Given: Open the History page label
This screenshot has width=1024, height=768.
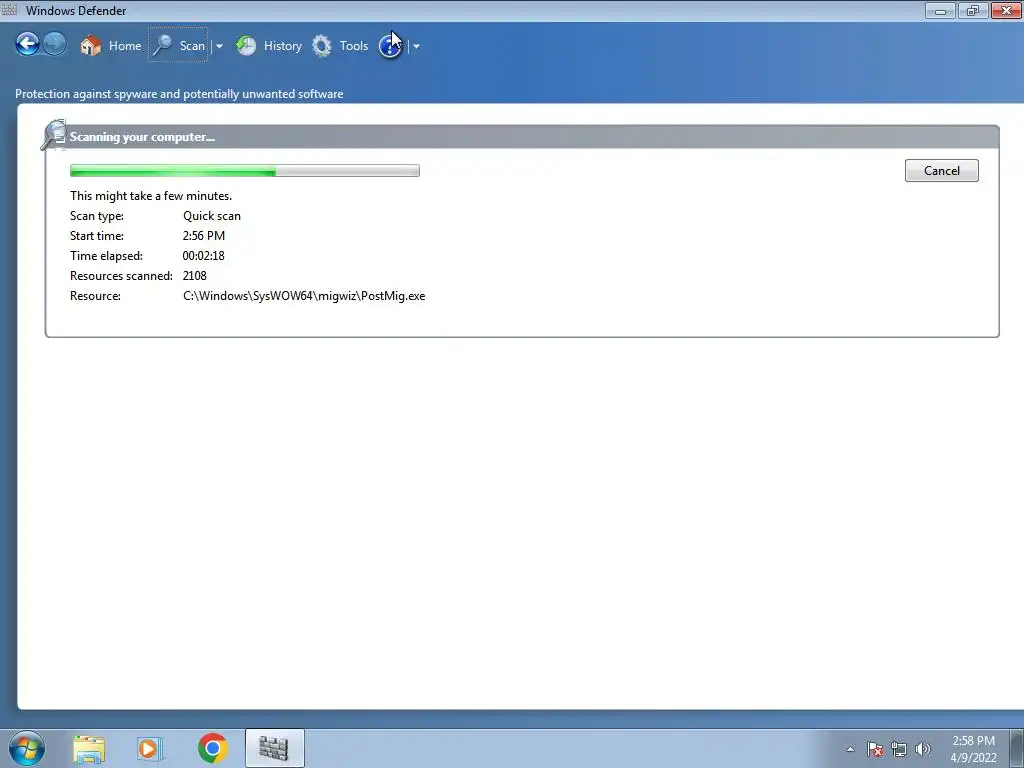Looking at the screenshot, I should 283,46.
